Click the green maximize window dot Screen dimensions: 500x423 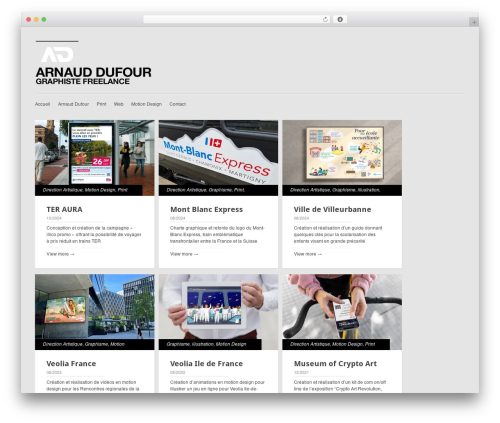44,20
